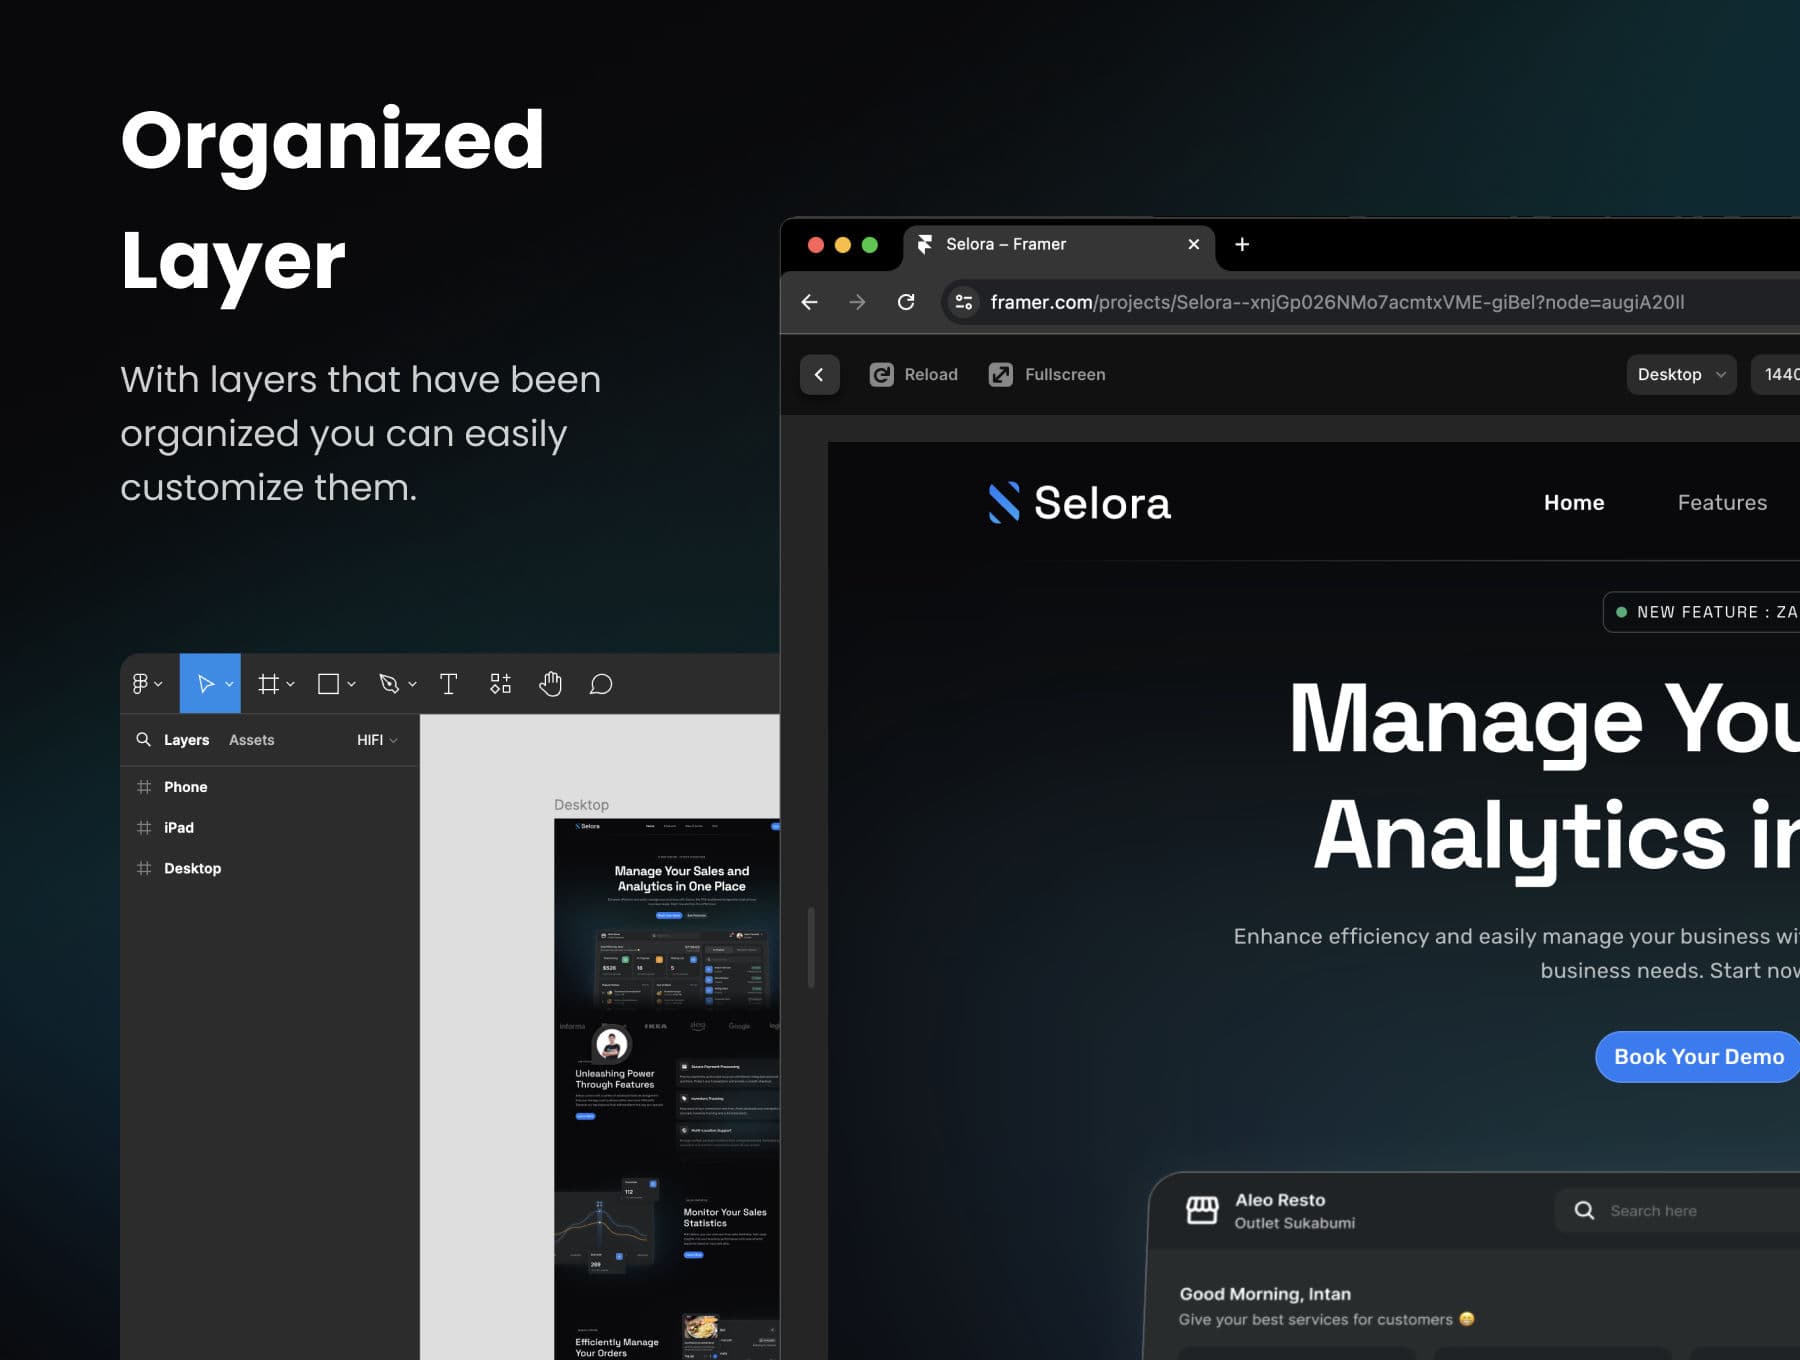The height and width of the screenshot is (1360, 1800).
Task: Expand the HIFI page dropdown
Action: 377,740
